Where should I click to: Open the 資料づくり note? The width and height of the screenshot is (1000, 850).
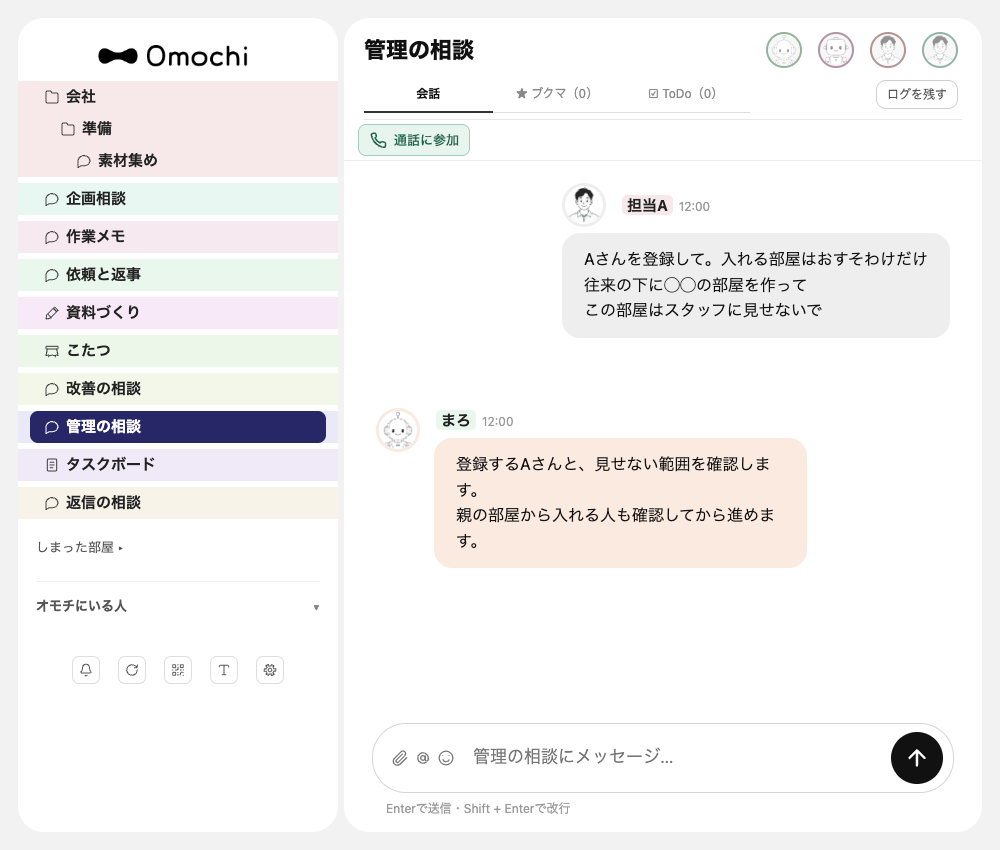[x=178, y=312]
